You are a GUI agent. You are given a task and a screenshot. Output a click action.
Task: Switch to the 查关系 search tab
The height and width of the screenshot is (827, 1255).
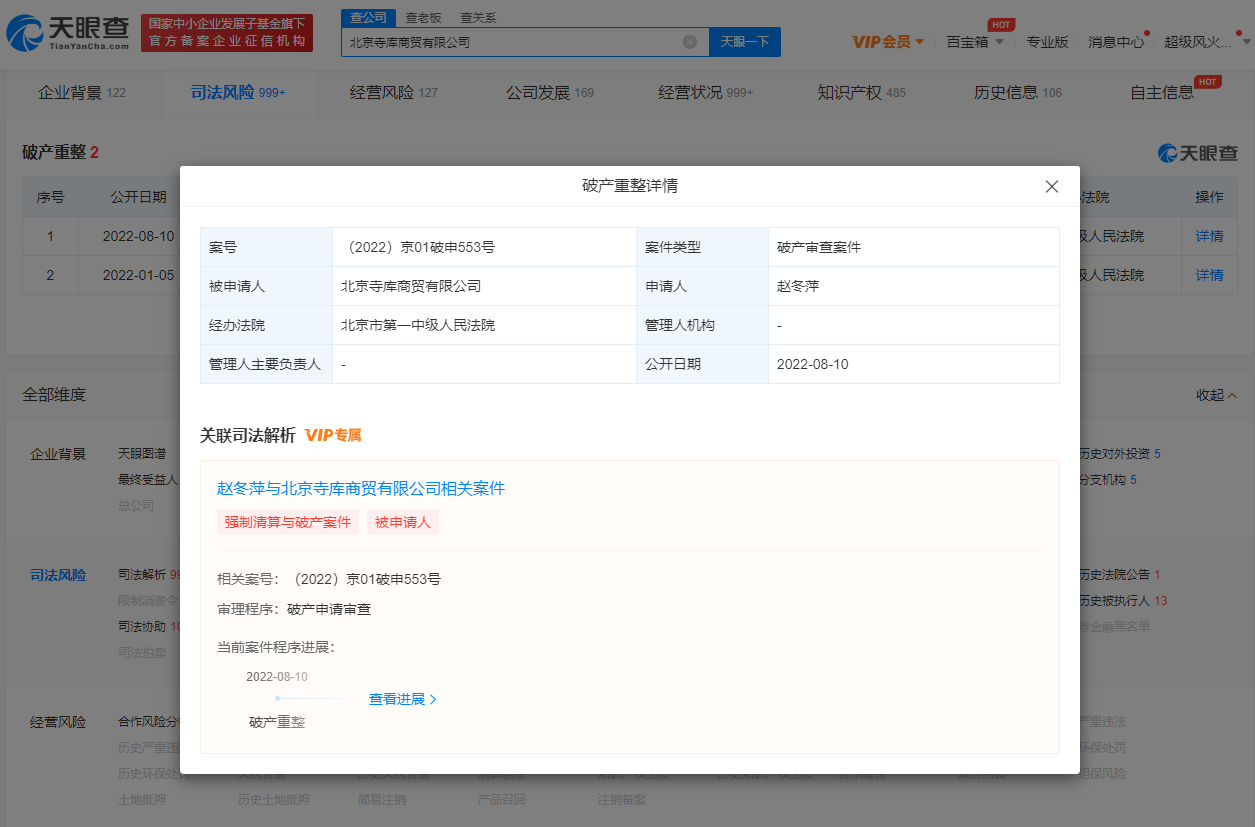(x=477, y=18)
